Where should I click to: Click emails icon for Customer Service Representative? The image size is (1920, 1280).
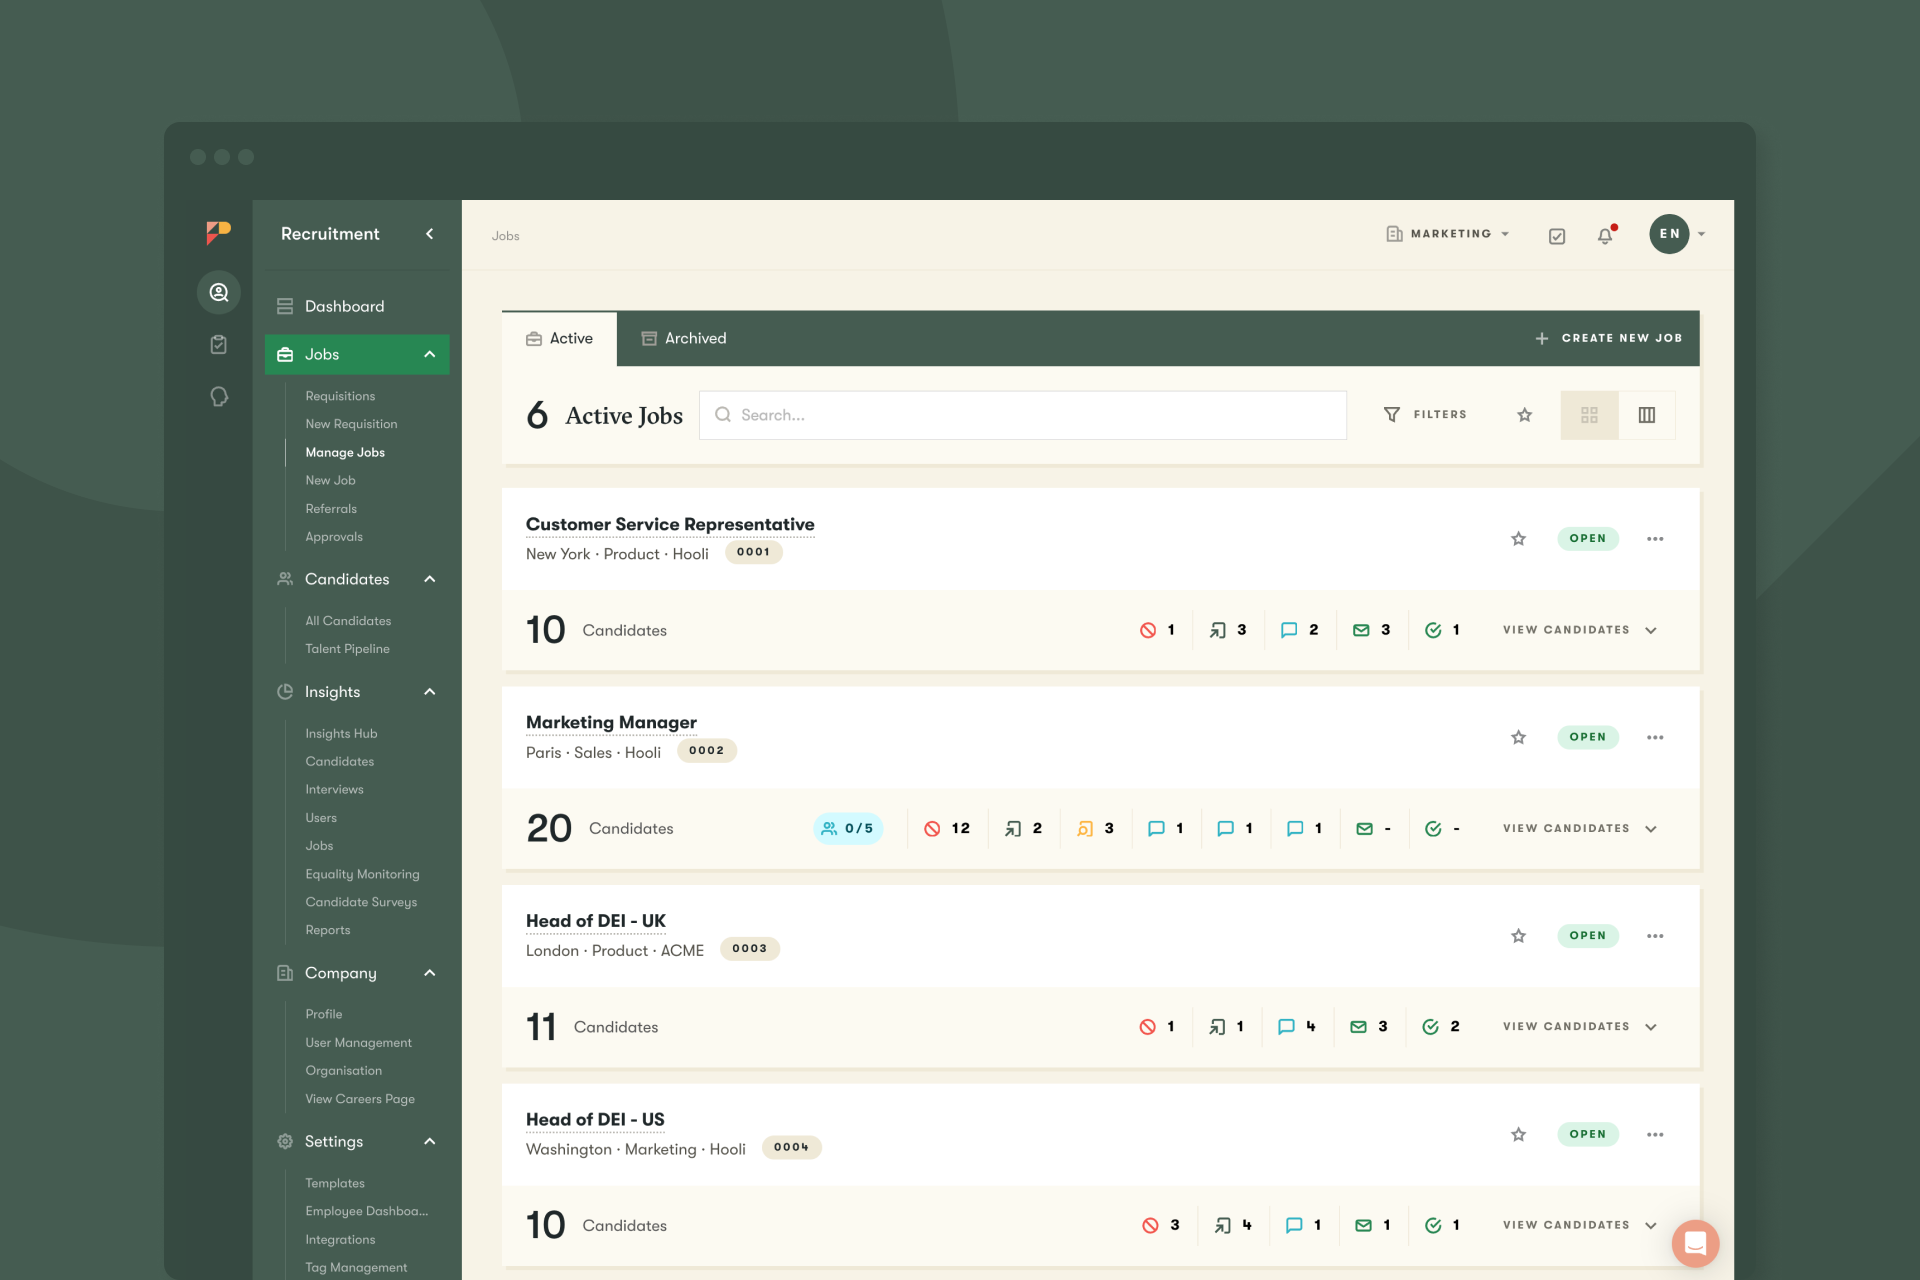[x=1361, y=630]
